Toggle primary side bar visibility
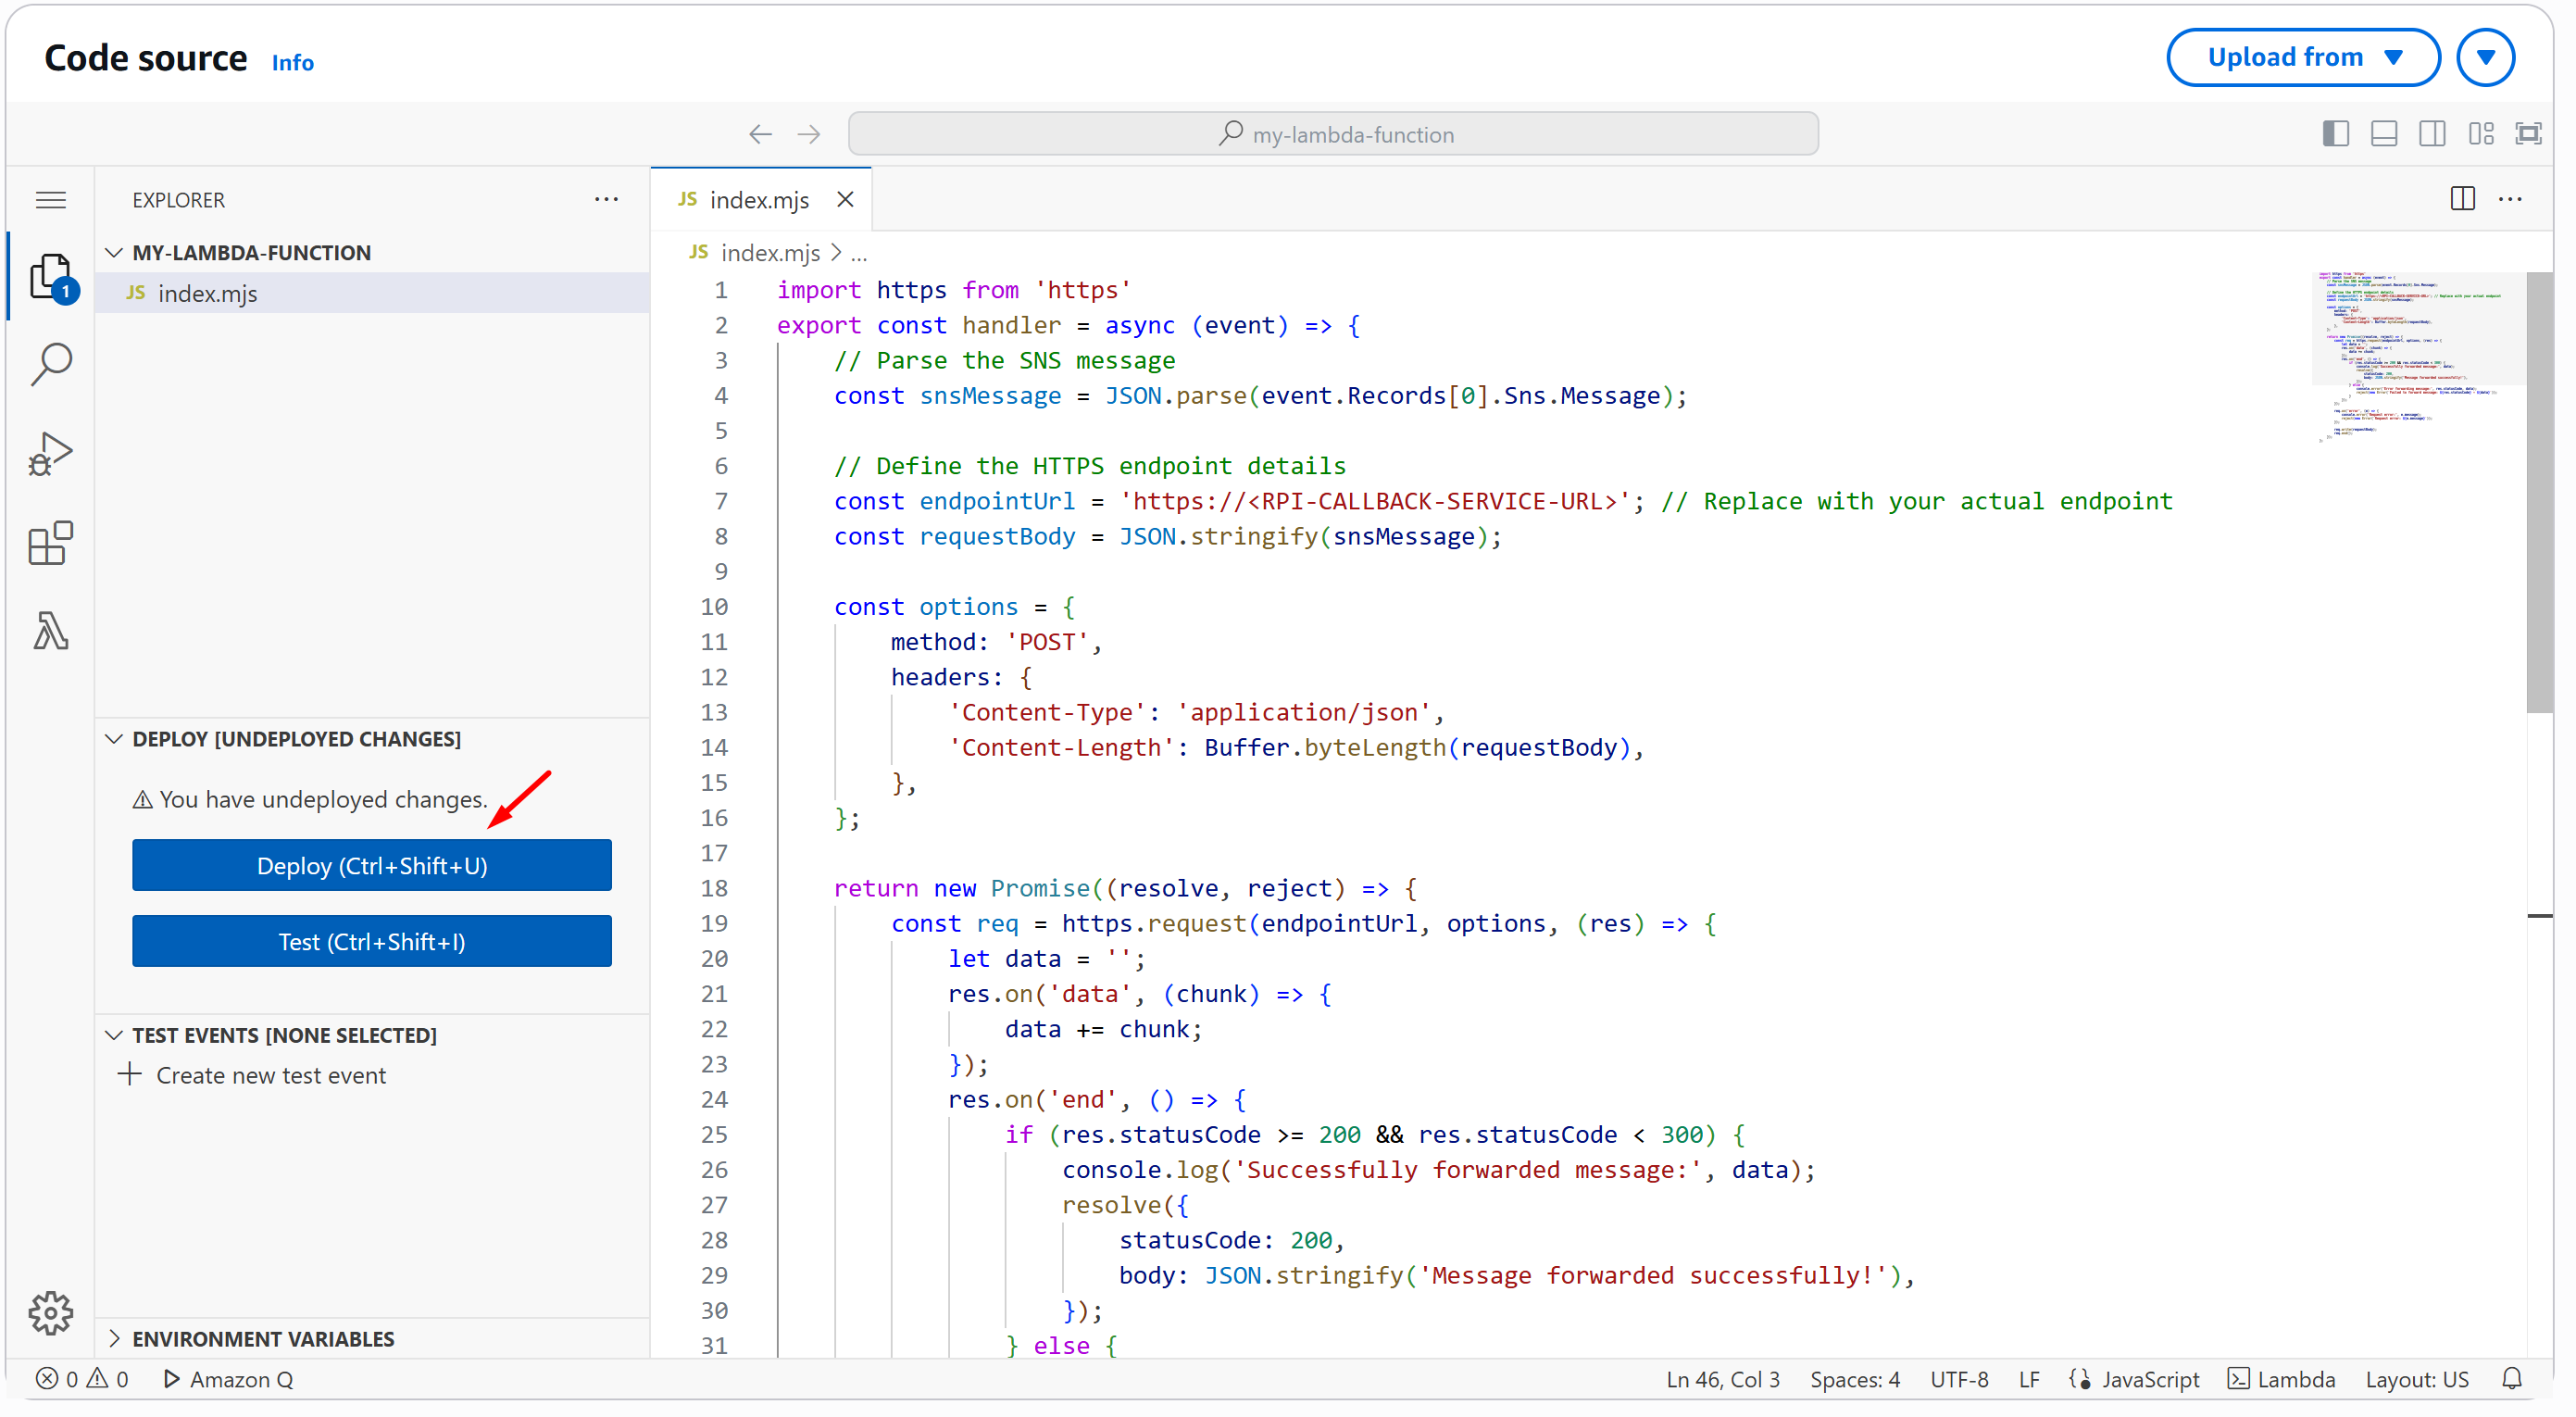The width and height of the screenshot is (2576, 1417). (x=2335, y=134)
